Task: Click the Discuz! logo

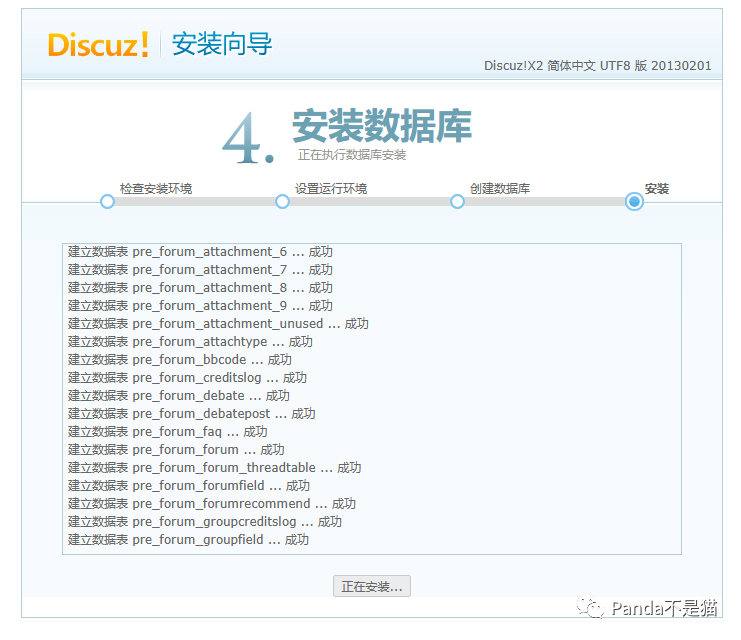Action: click(98, 45)
